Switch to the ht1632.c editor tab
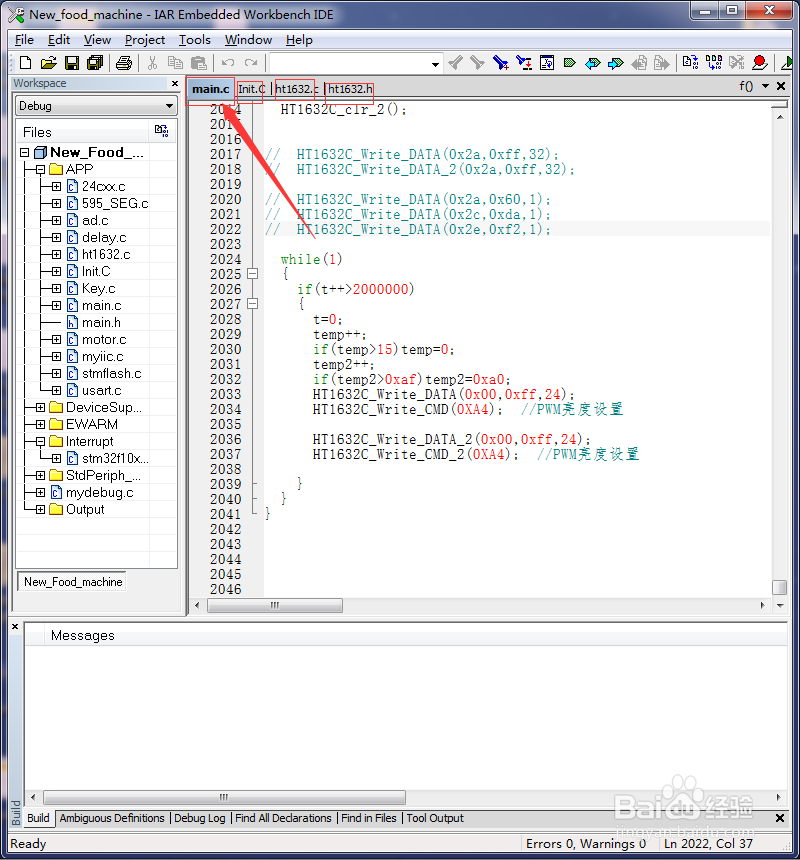 tap(296, 89)
